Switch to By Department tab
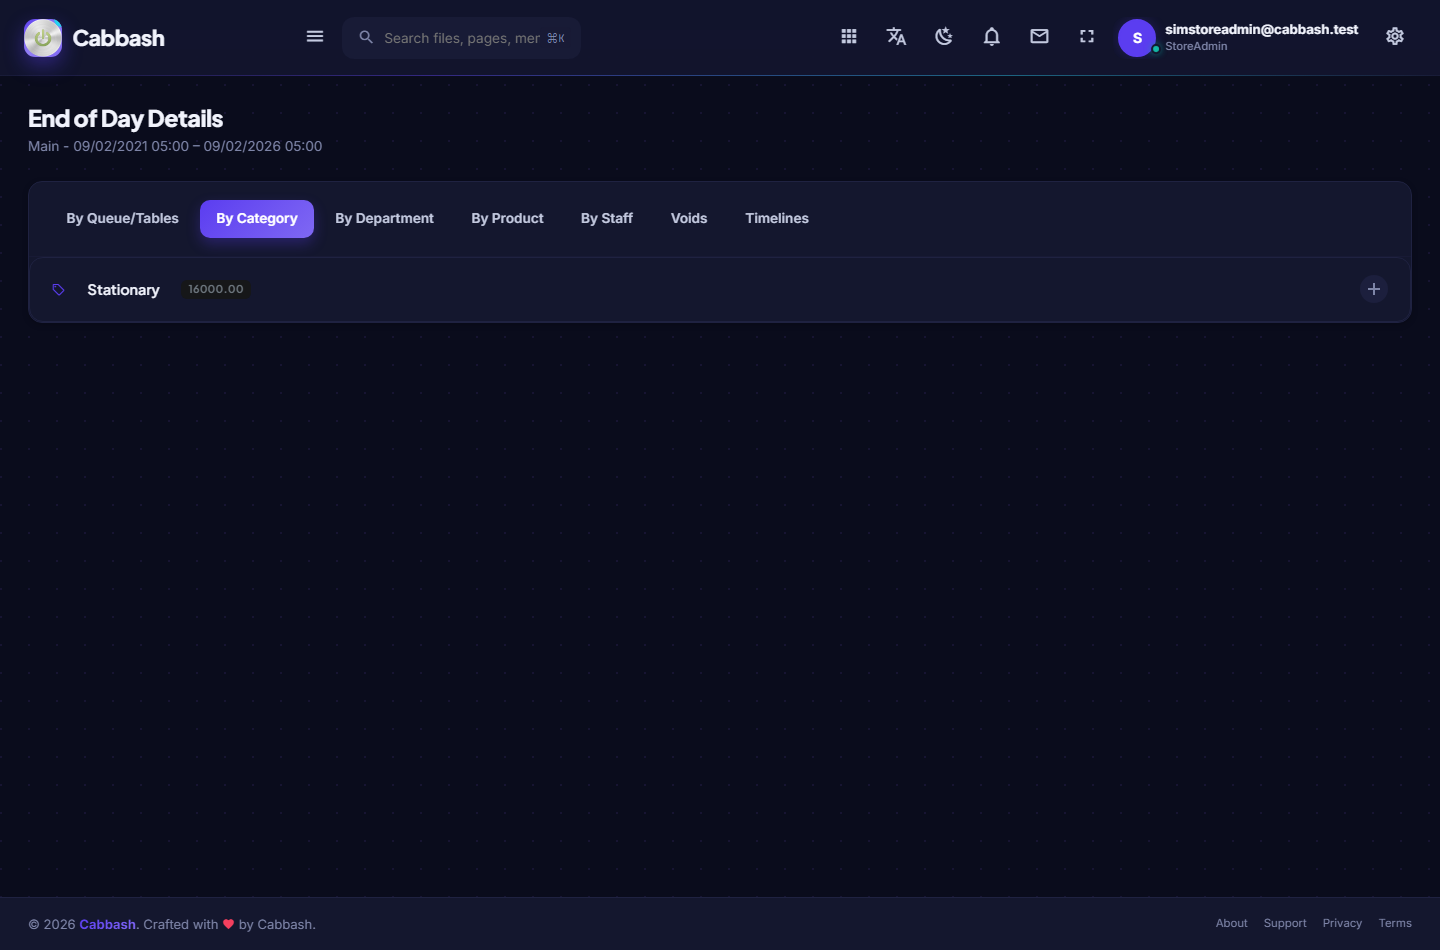The height and width of the screenshot is (950, 1440). 384,219
